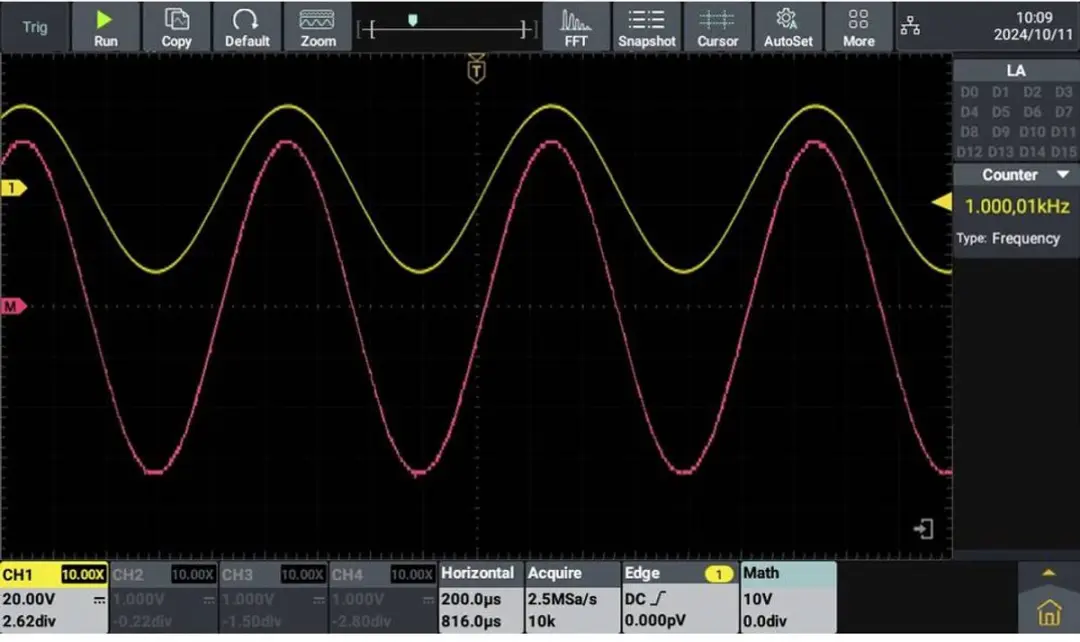Select the yellow channel 1 ground marker
This screenshot has width=1080, height=642.
12,187
